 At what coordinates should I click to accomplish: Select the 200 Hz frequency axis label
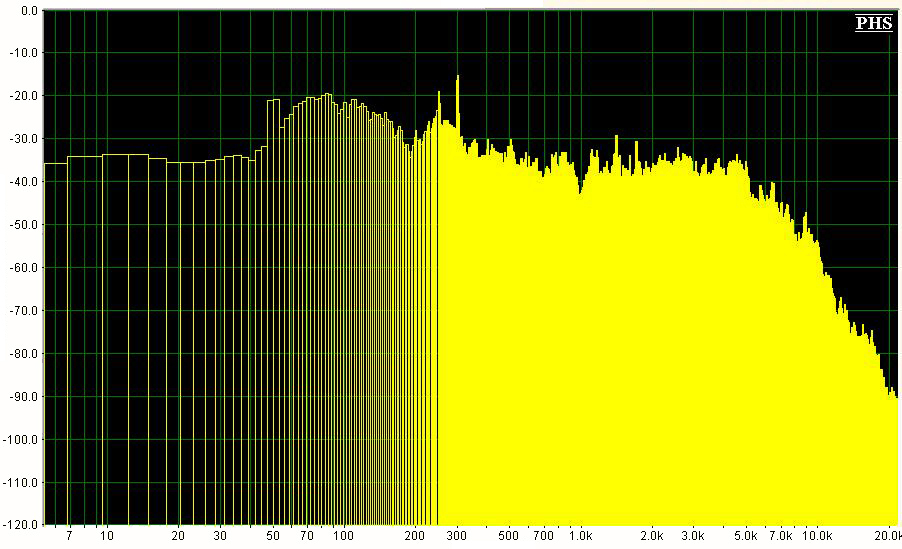pos(415,536)
